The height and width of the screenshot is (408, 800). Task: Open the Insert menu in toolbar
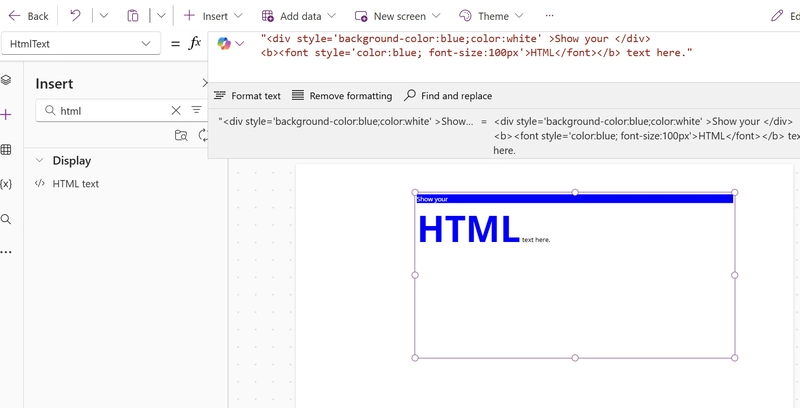(213, 16)
